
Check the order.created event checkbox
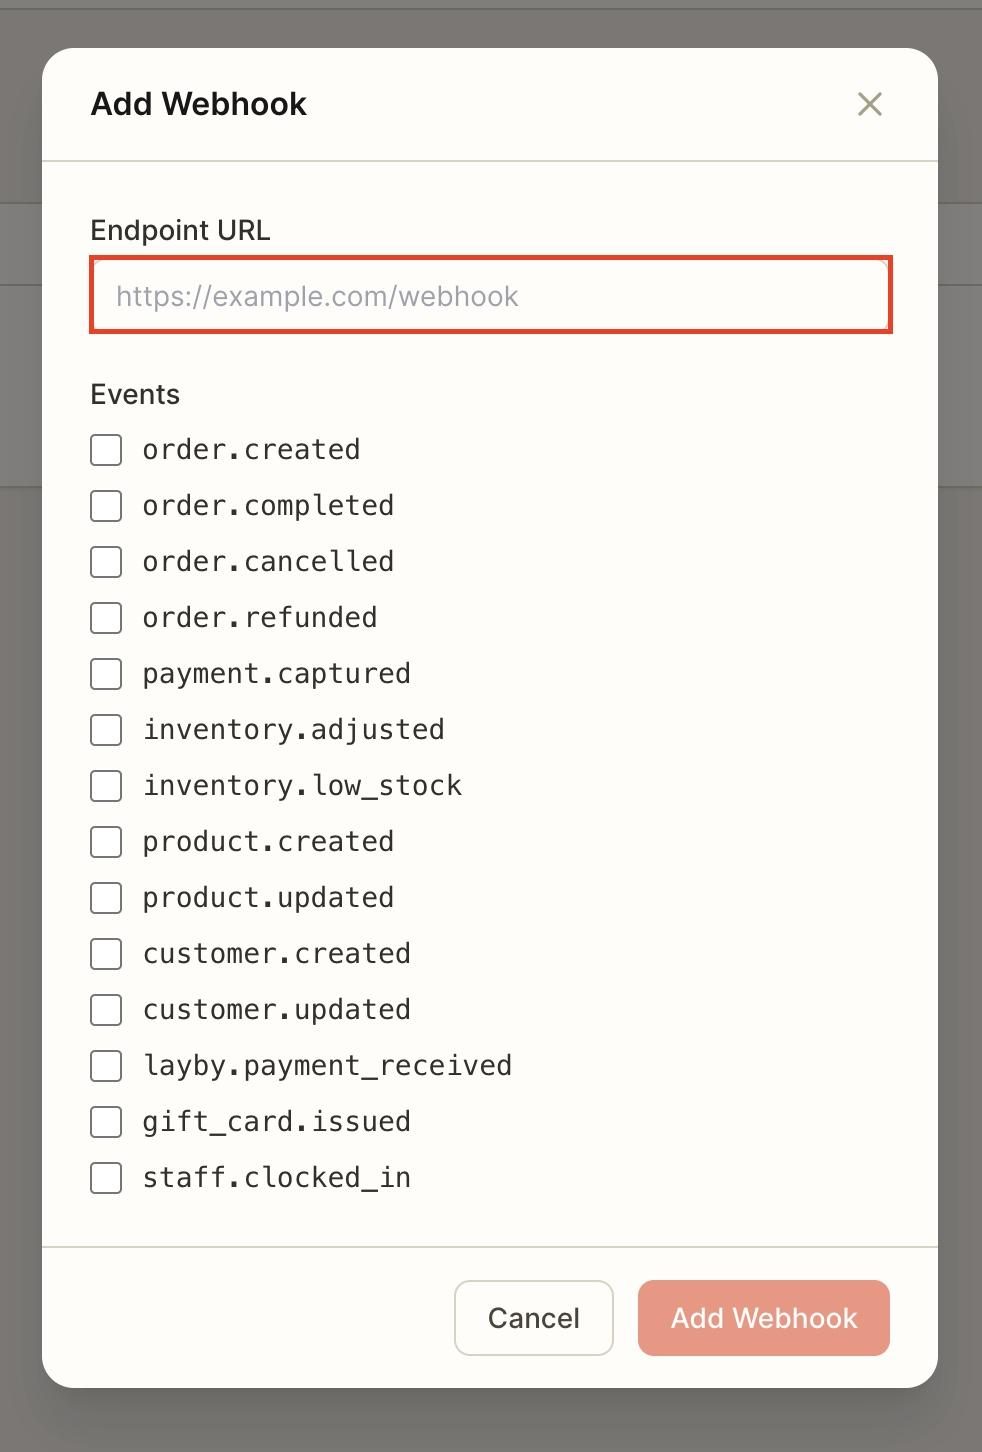click(106, 450)
